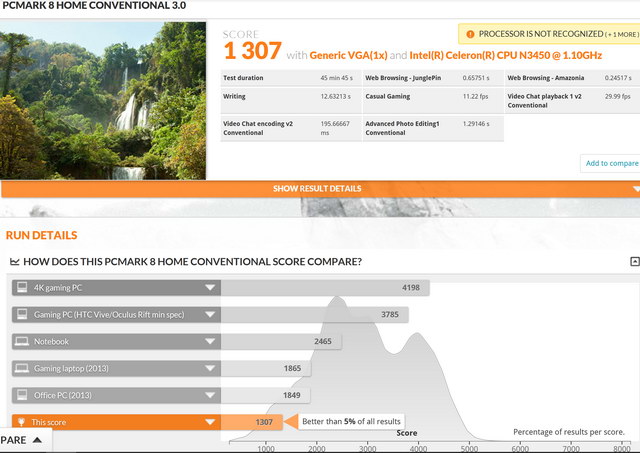Click the trophy icon on This score row
This screenshot has height=453, width=640.
click(x=22, y=422)
